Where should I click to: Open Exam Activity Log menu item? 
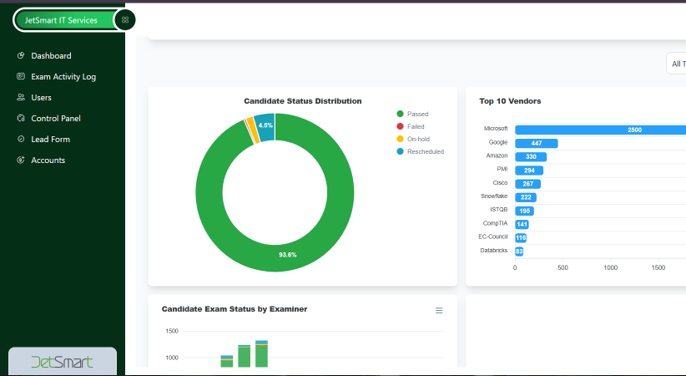point(63,77)
